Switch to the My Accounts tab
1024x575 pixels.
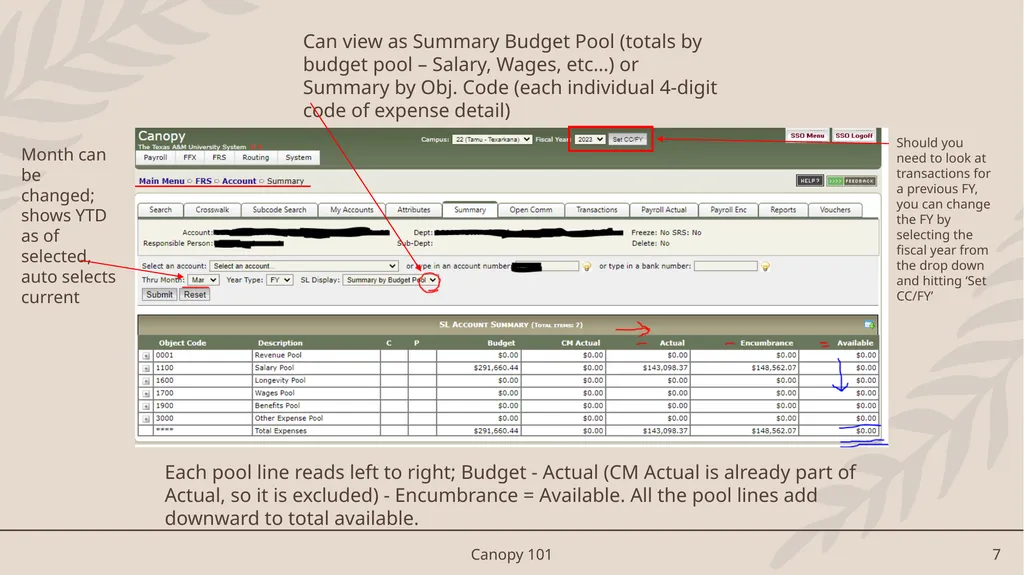point(351,210)
